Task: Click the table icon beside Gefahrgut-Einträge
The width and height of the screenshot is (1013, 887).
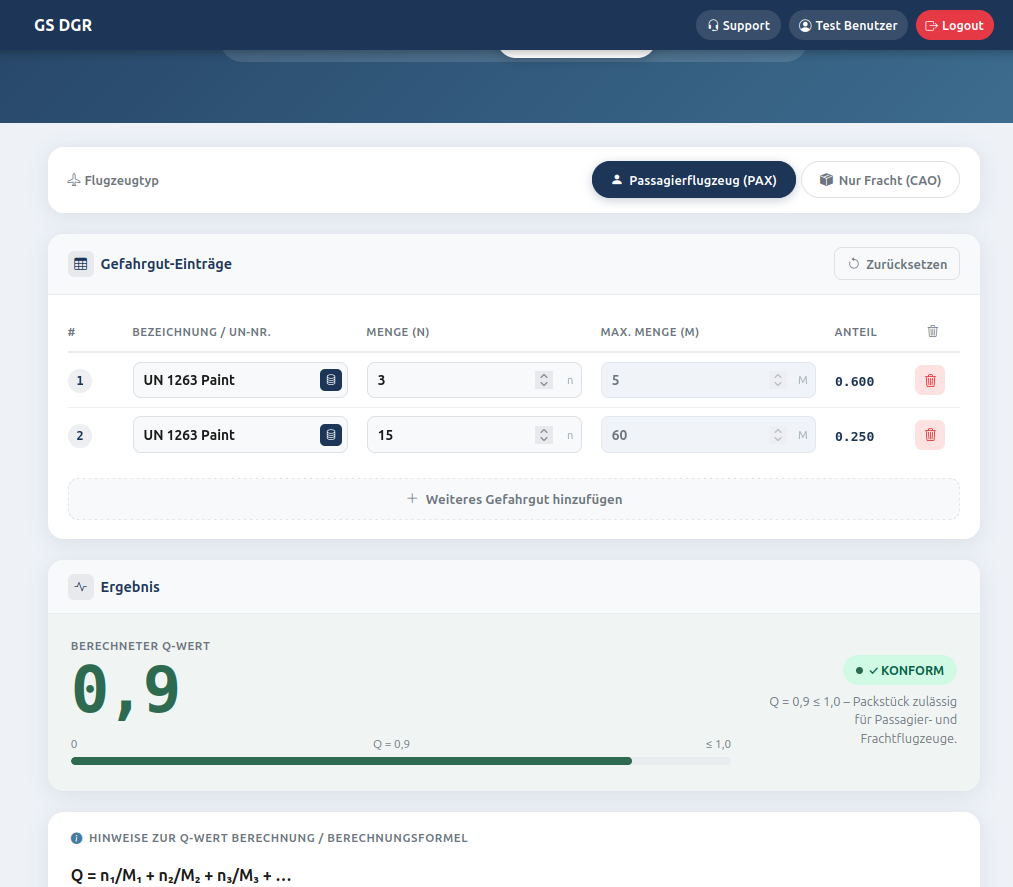Action: pyautogui.click(x=81, y=264)
